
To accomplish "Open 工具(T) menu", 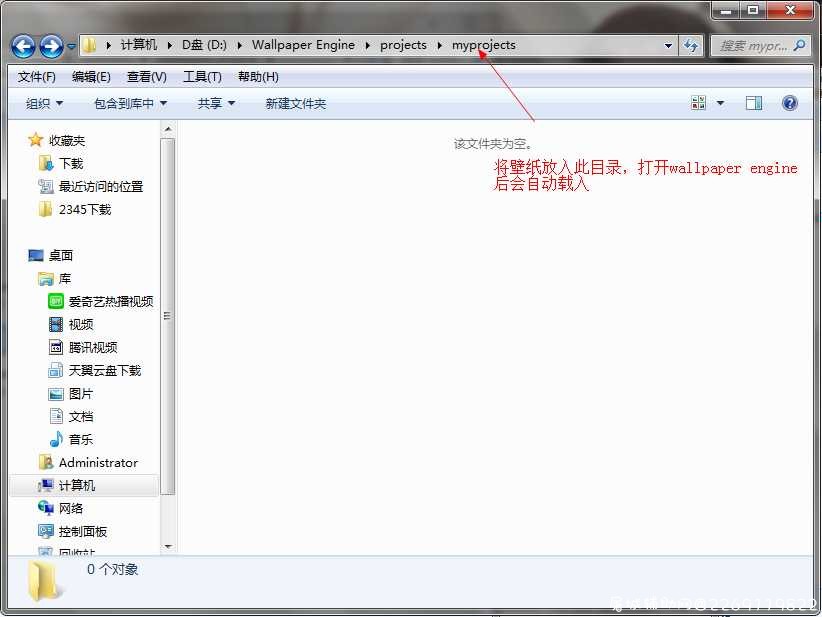I will [x=202, y=77].
